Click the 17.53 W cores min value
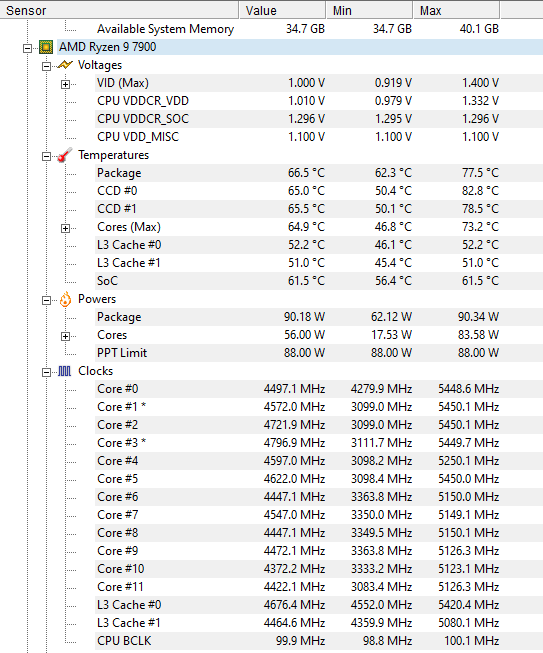543x653 pixels. point(391,335)
